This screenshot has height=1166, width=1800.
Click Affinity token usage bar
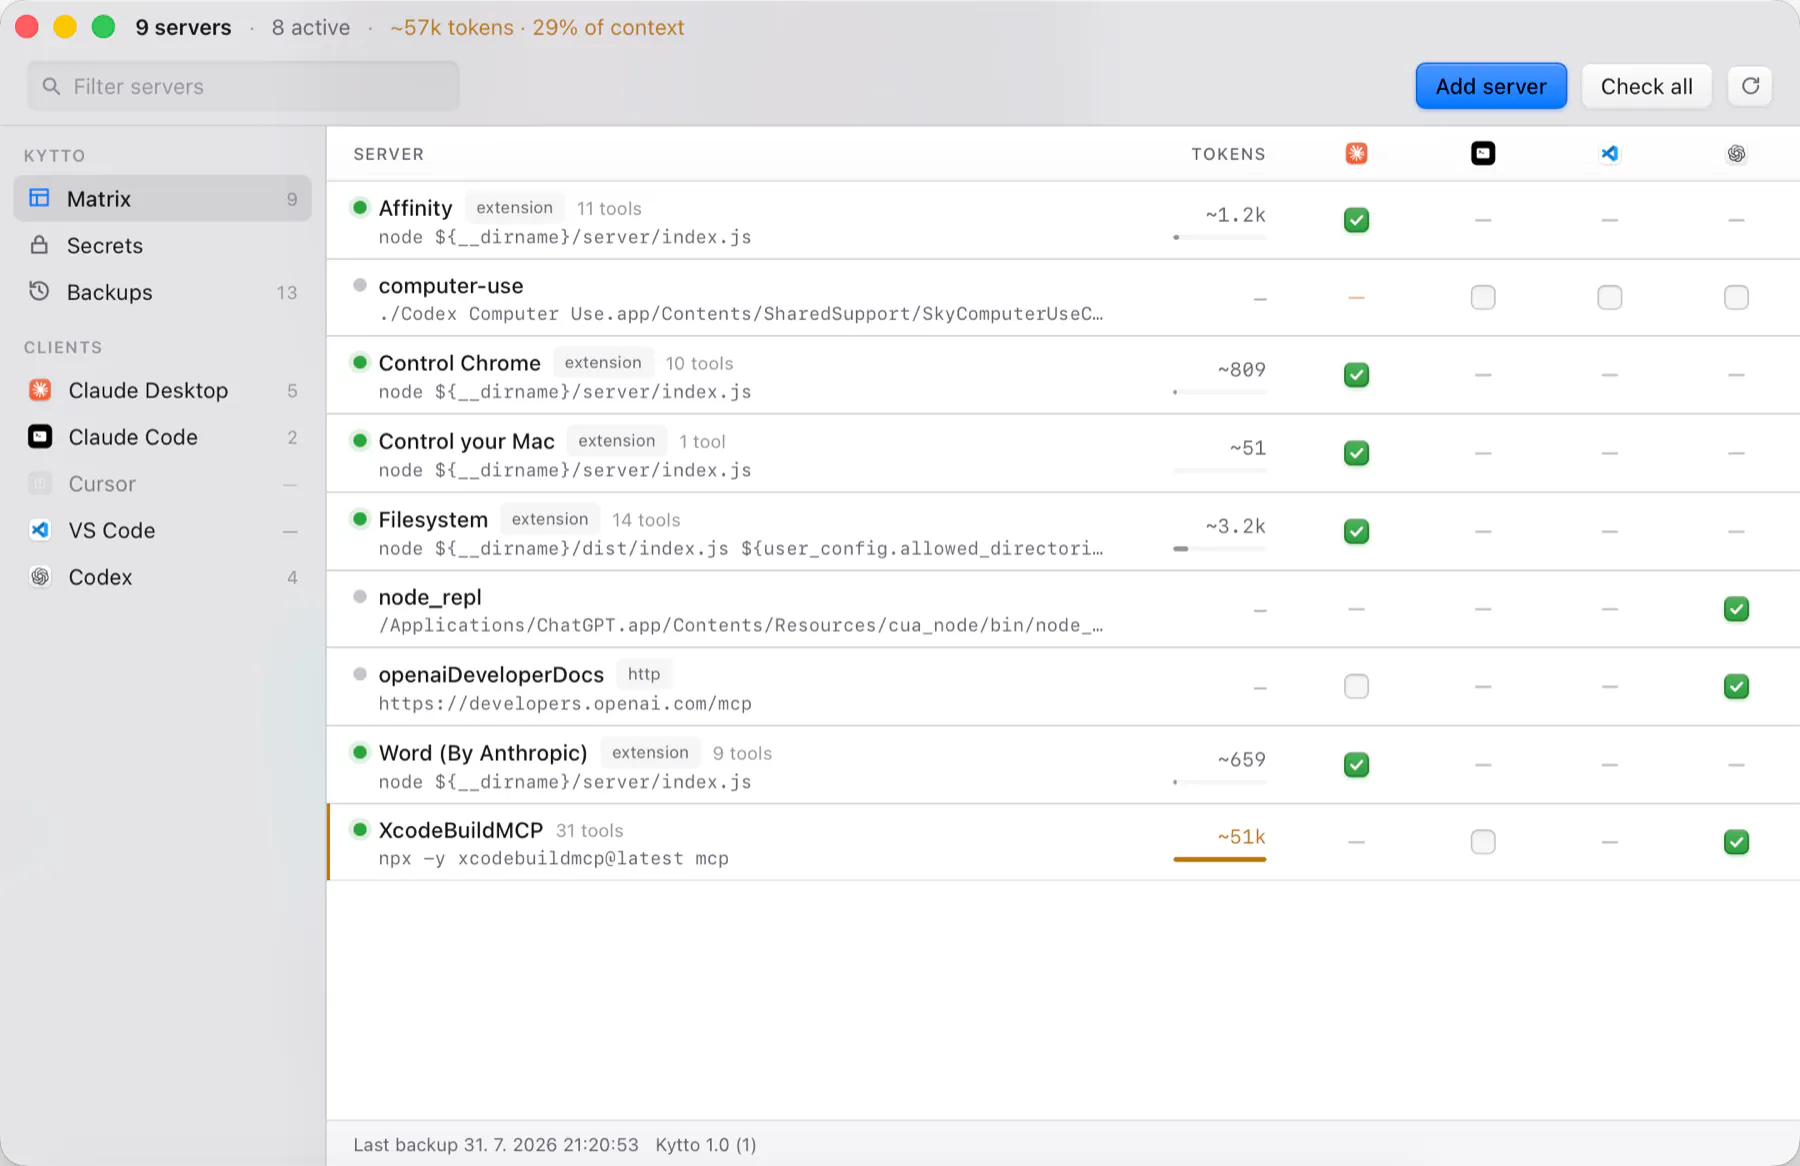point(1219,237)
